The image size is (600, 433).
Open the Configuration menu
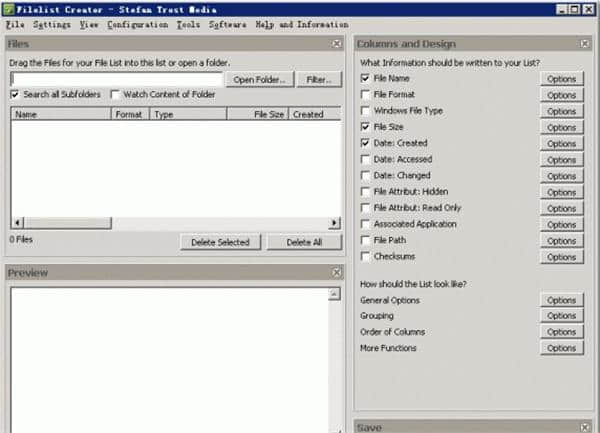coord(137,24)
